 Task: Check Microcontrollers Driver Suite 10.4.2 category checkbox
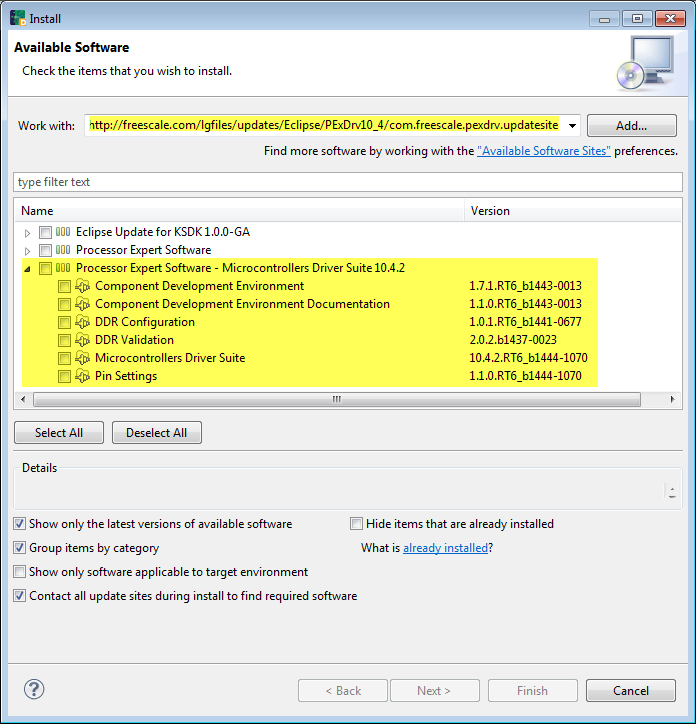tap(45, 268)
